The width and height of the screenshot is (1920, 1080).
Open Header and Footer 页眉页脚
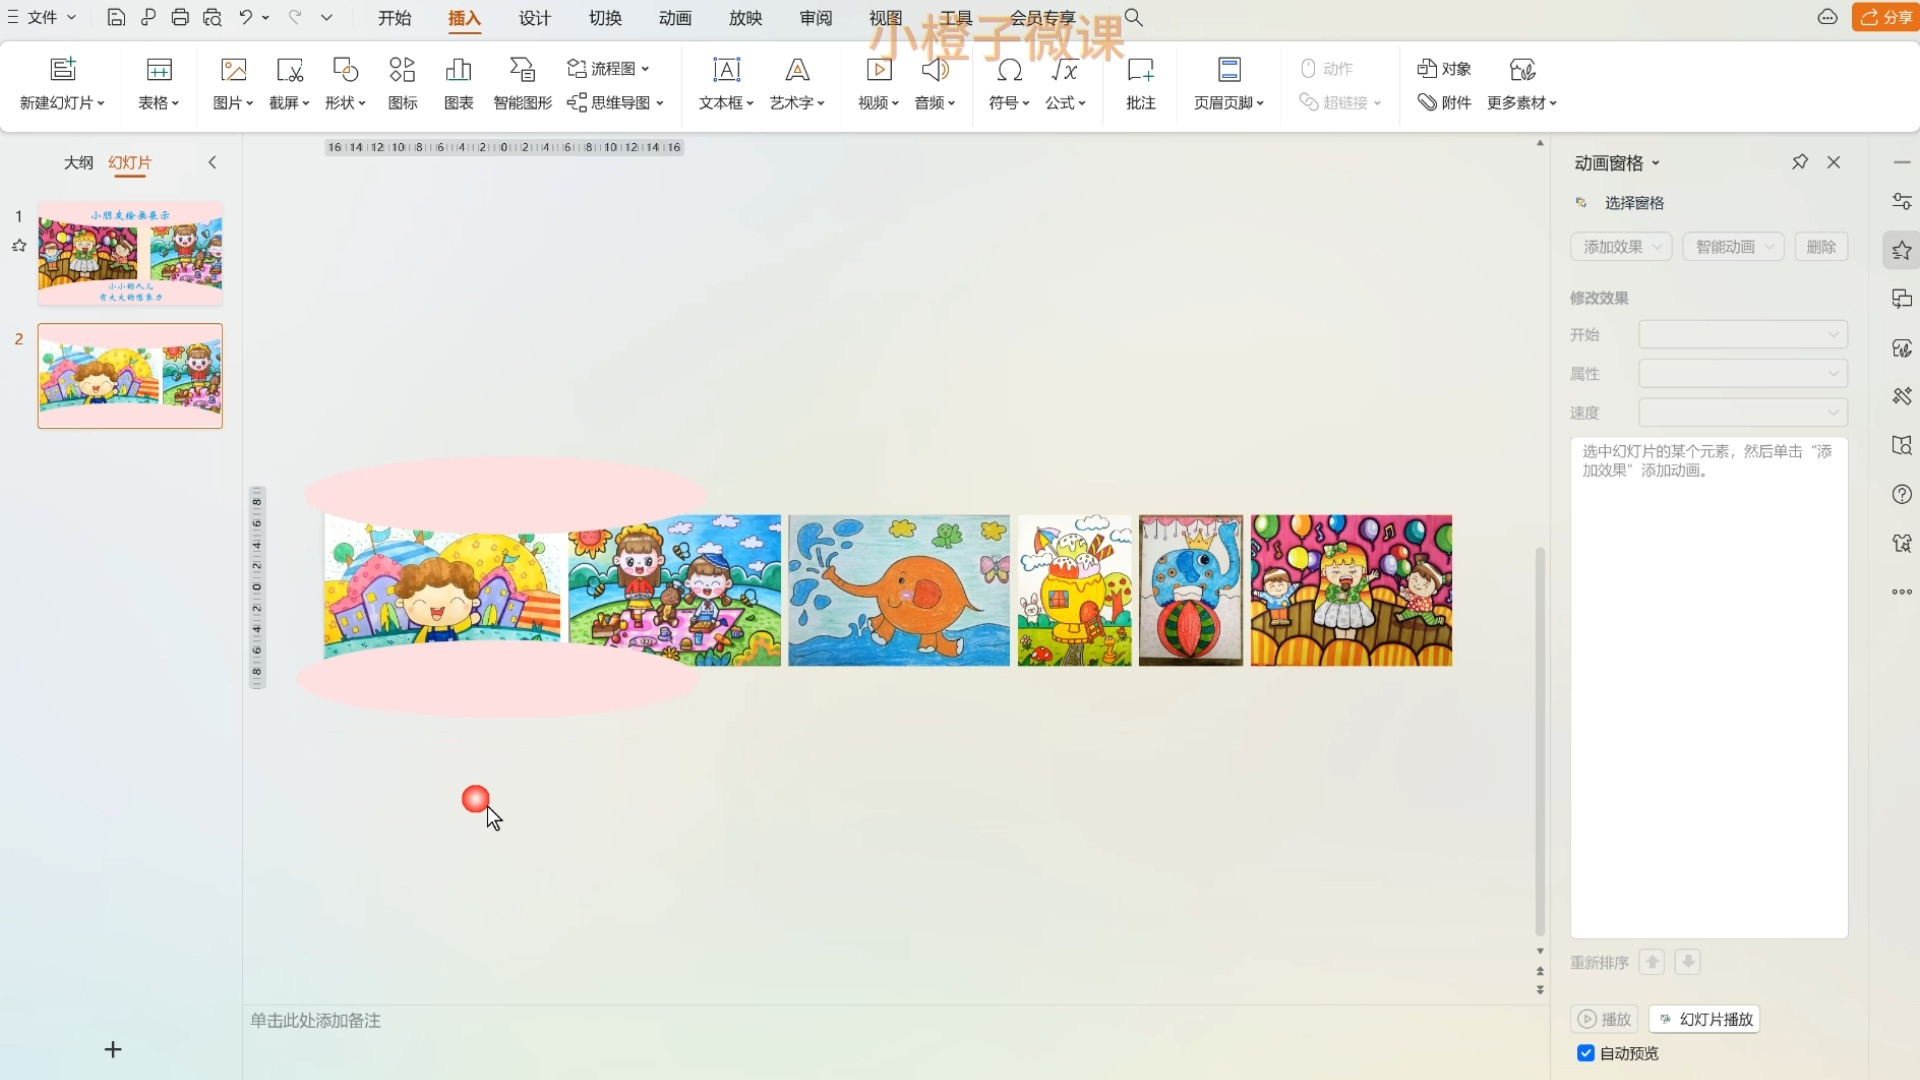coord(1229,70)
